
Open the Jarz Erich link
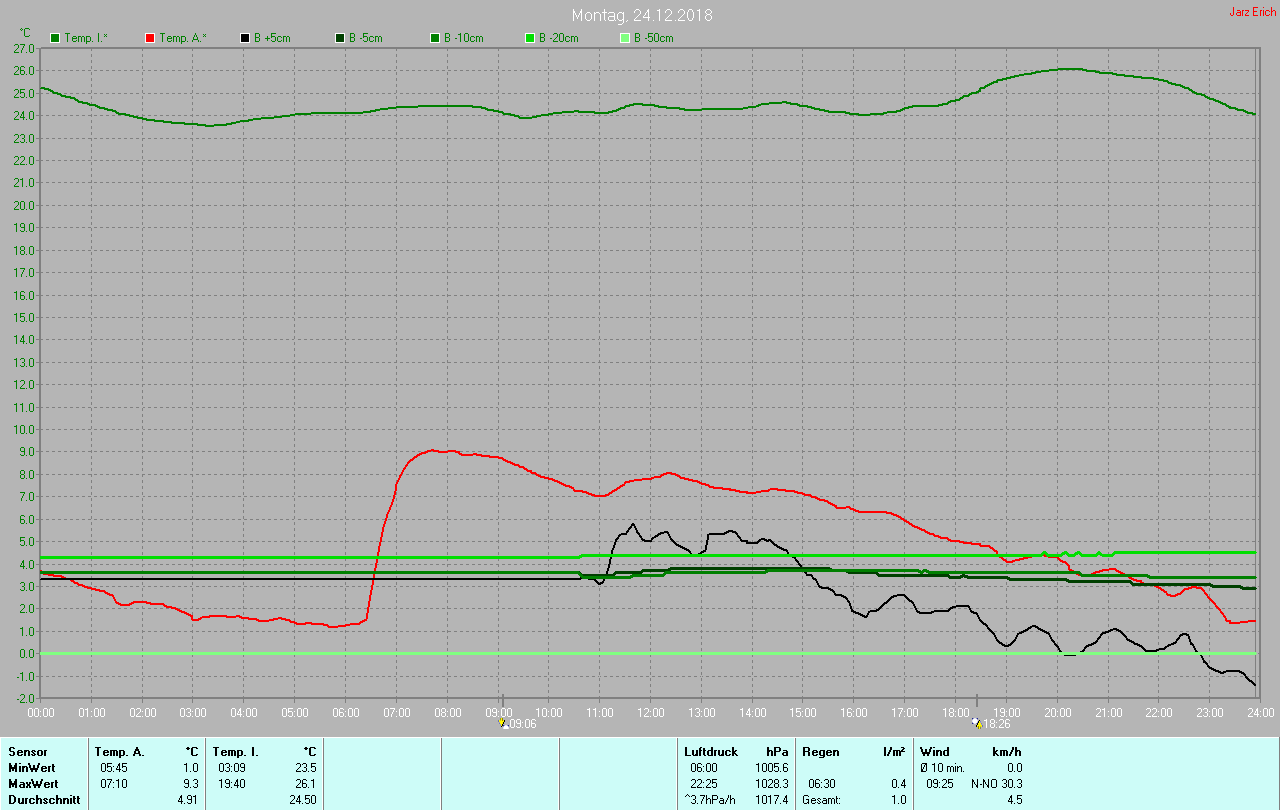tap(1252, 13)
